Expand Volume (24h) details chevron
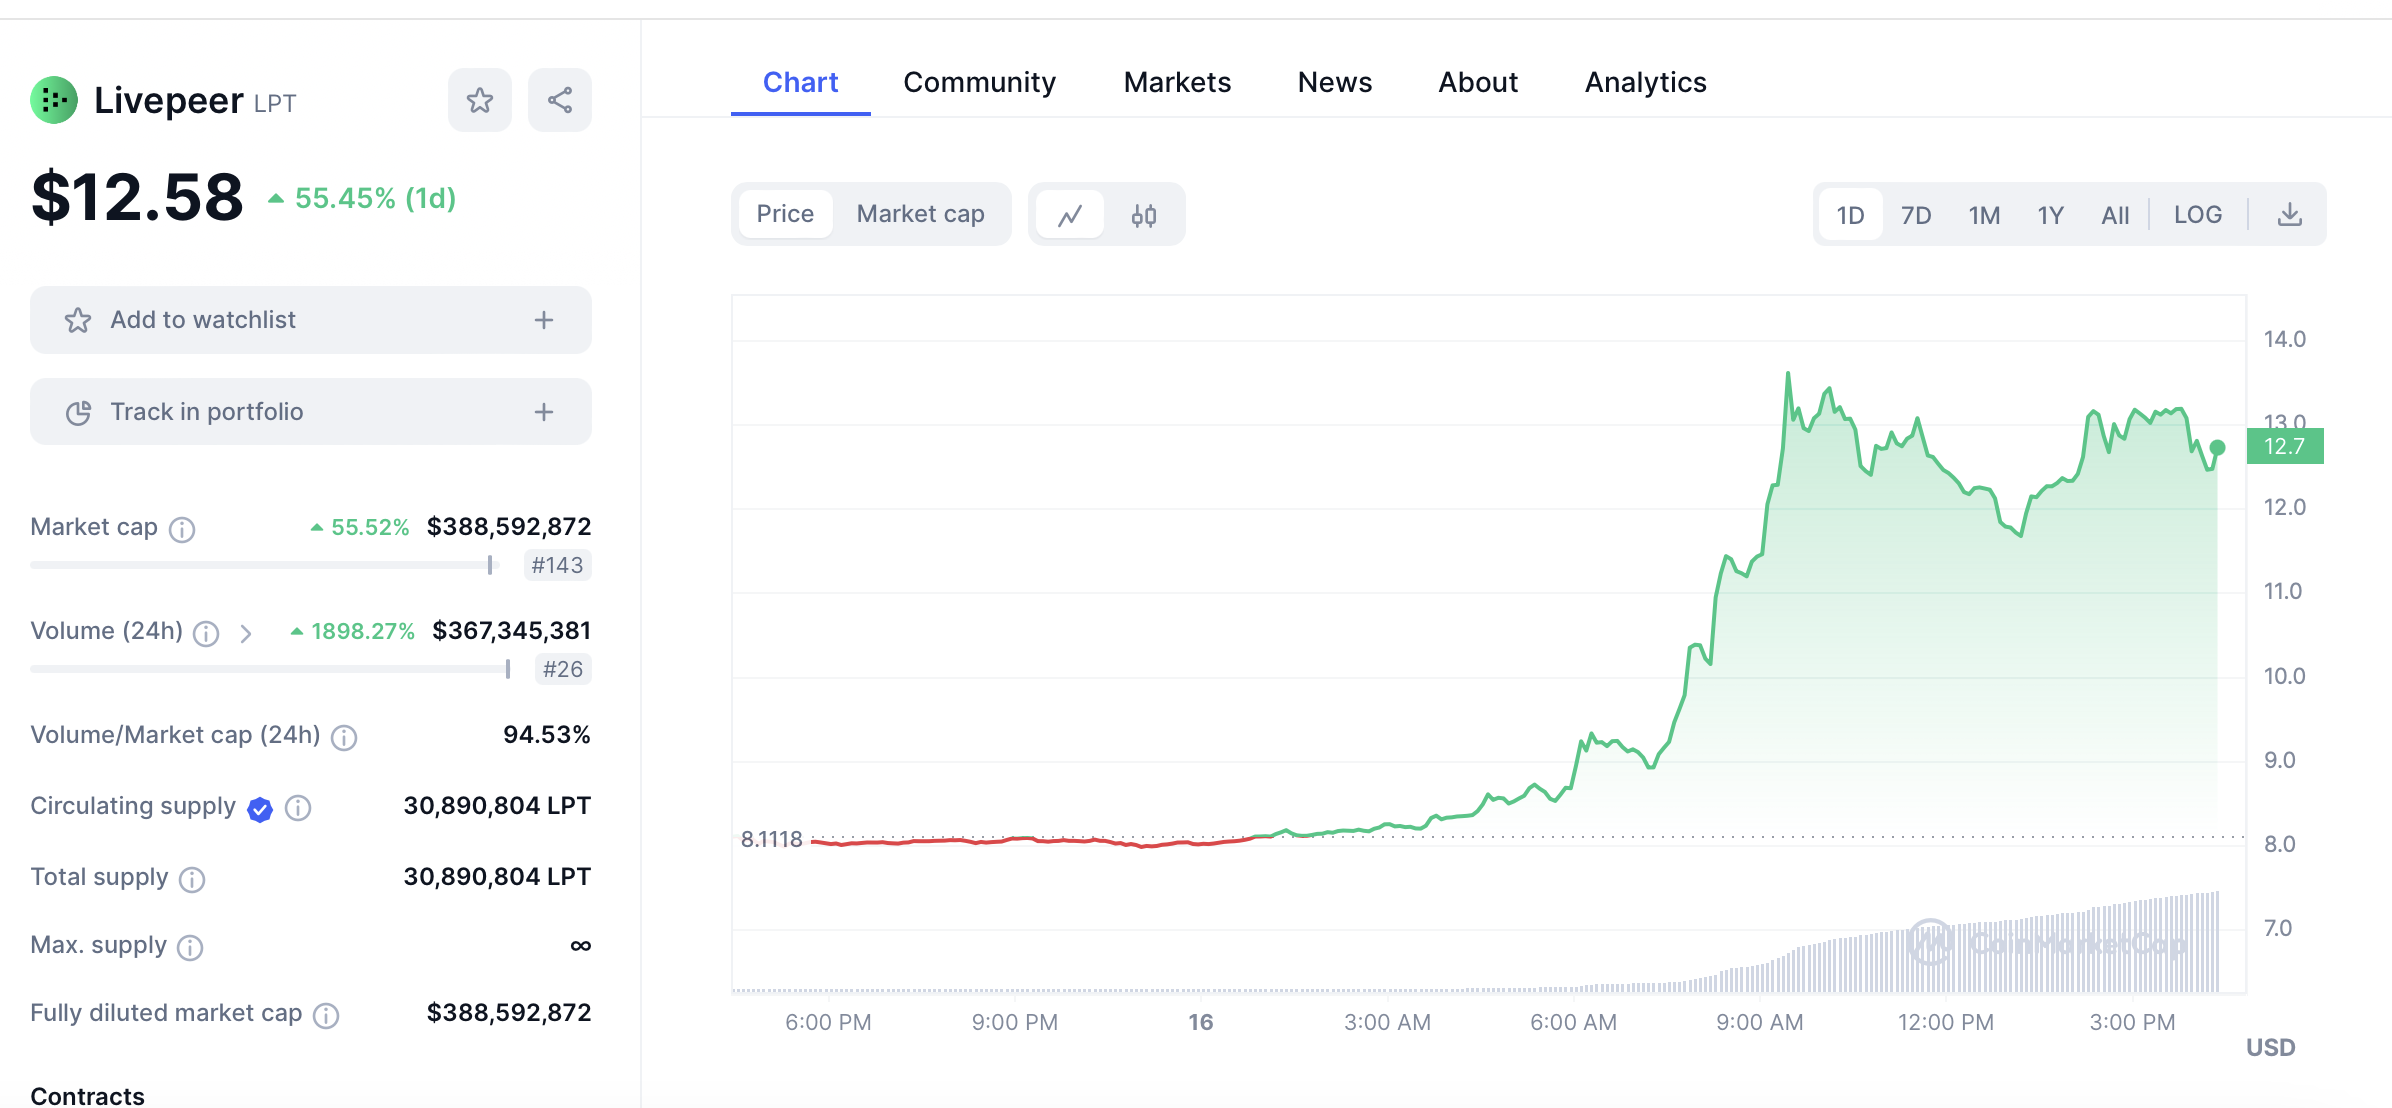This screenshot has width=2392, height=1108. tap(246, 633)
